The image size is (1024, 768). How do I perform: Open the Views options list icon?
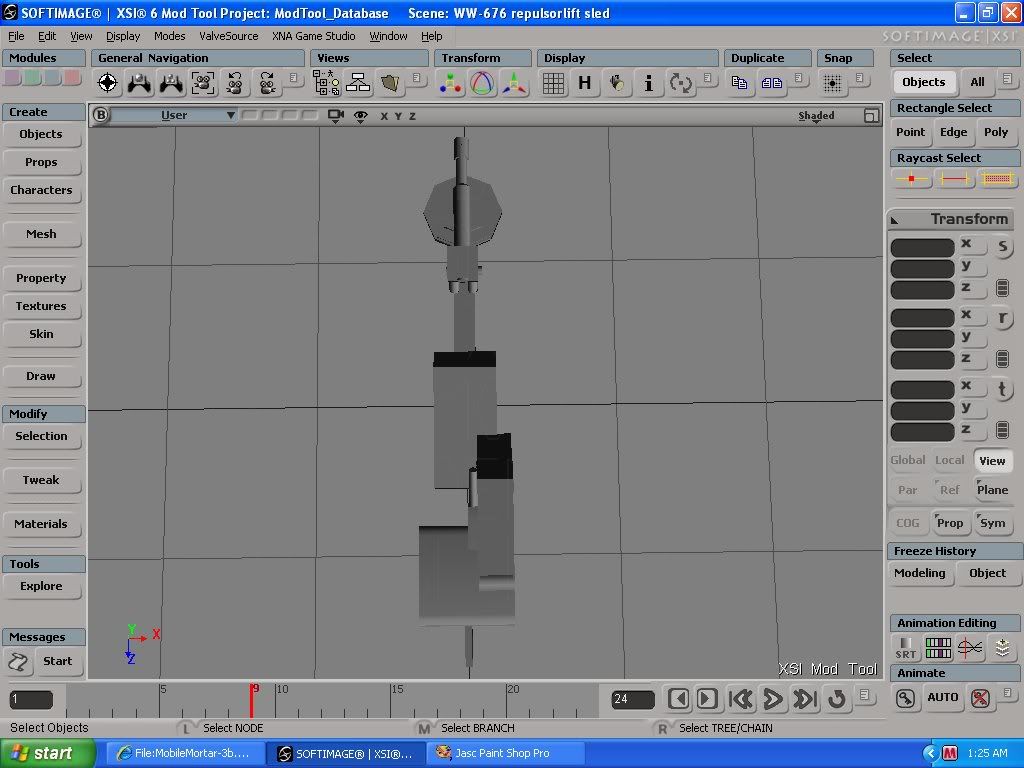pos(416,78)
